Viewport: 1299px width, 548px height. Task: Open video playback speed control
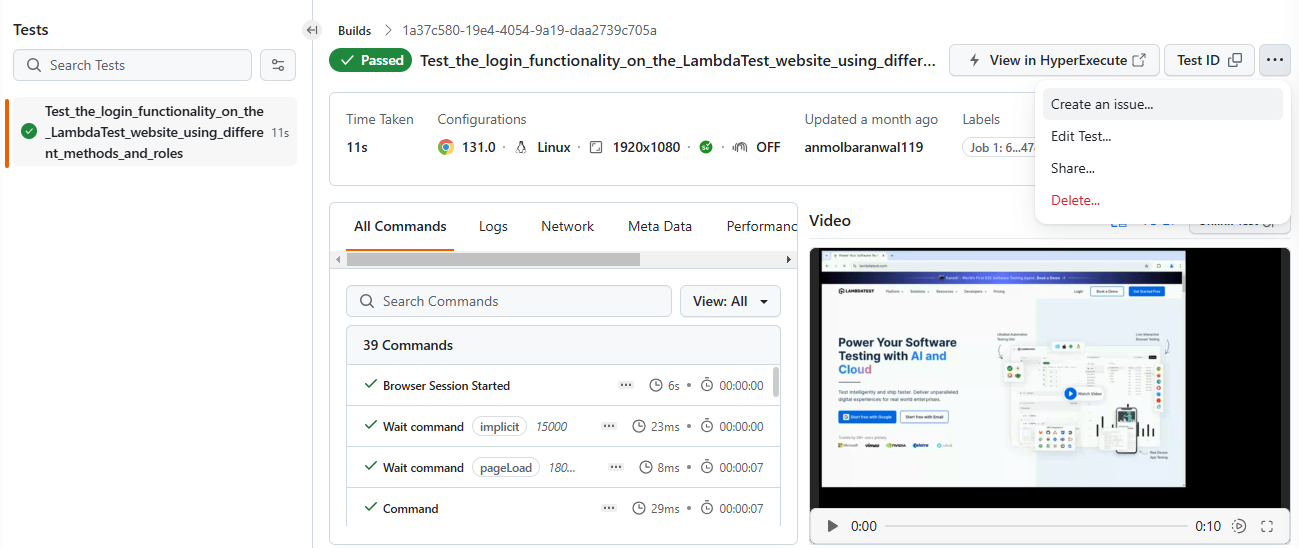(1239, 526)
